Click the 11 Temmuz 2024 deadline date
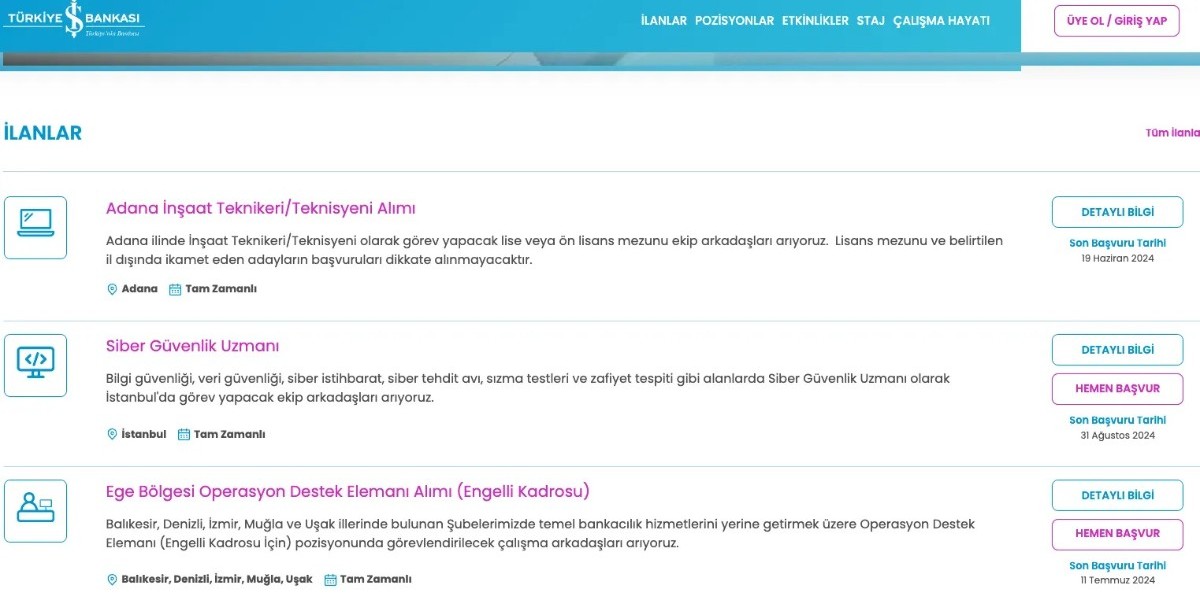The width and height of the screenshot is (1200, 600). point(1117,580)
